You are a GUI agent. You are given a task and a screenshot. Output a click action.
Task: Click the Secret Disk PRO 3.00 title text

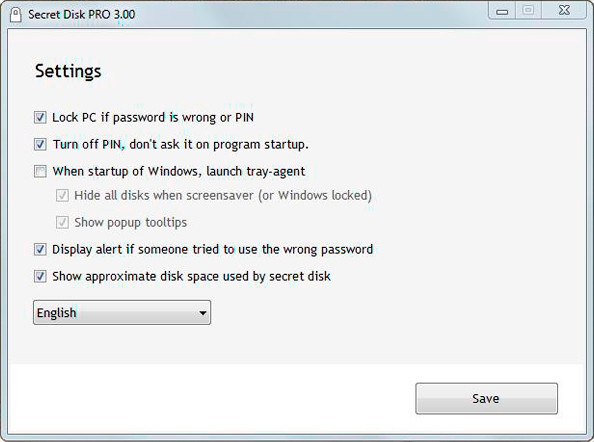(x=81, y=15)
